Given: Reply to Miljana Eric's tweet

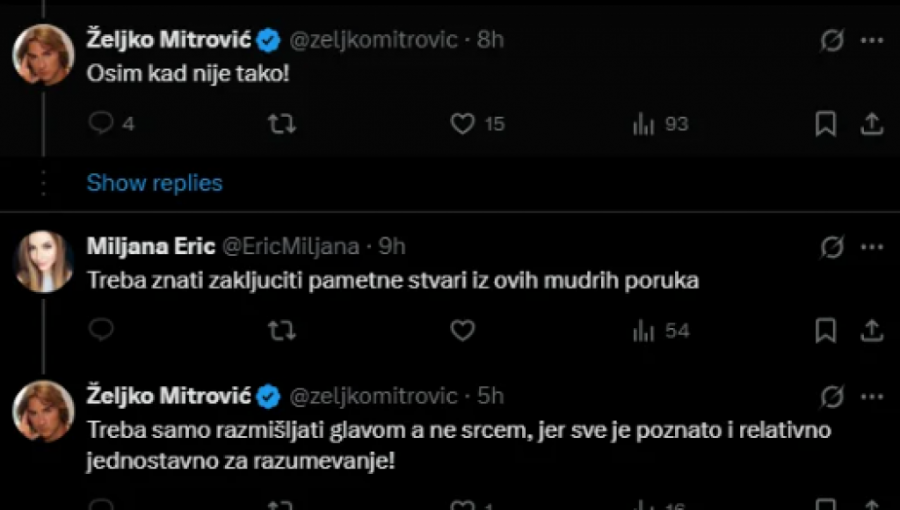Looking at the screenshot, I should pos(101,330).
